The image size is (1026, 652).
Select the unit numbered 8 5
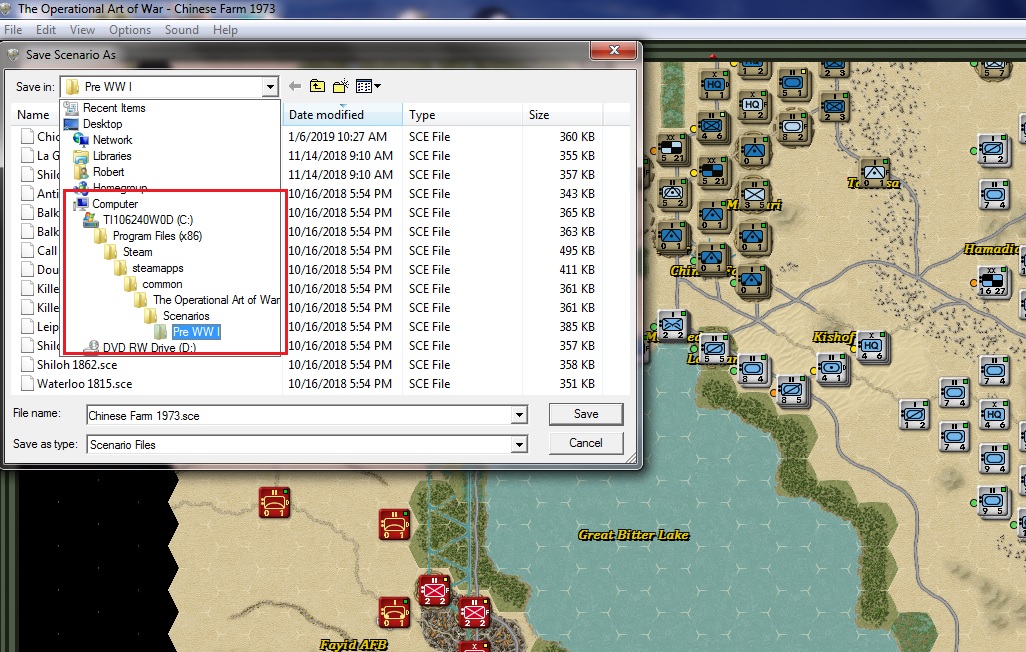point(791,390)
